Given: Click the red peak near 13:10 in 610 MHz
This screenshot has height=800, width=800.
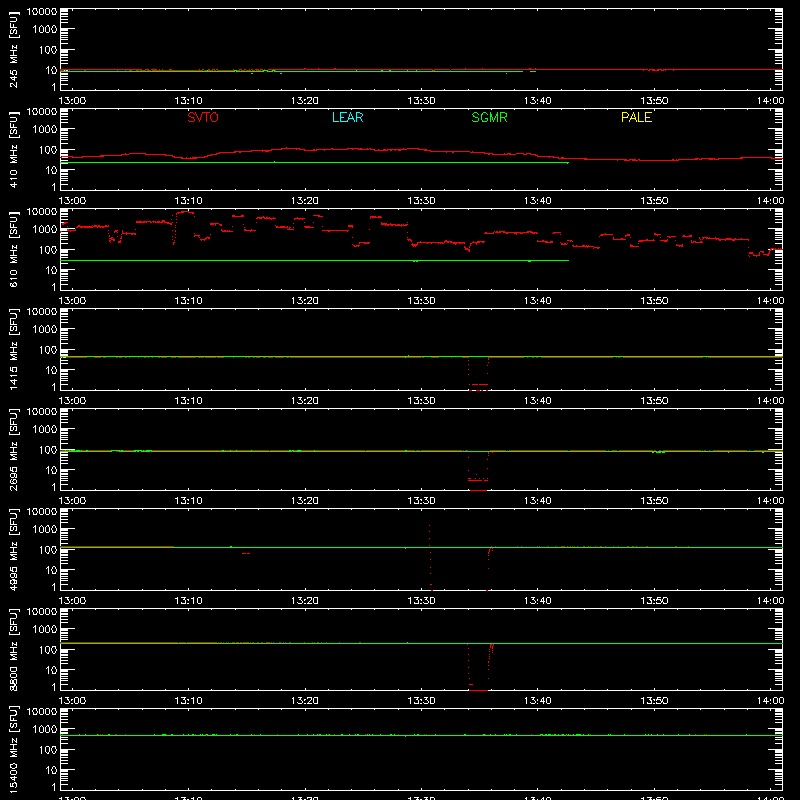Looking at the screenshot, I should pyautogui.click(x=185, y=212).
